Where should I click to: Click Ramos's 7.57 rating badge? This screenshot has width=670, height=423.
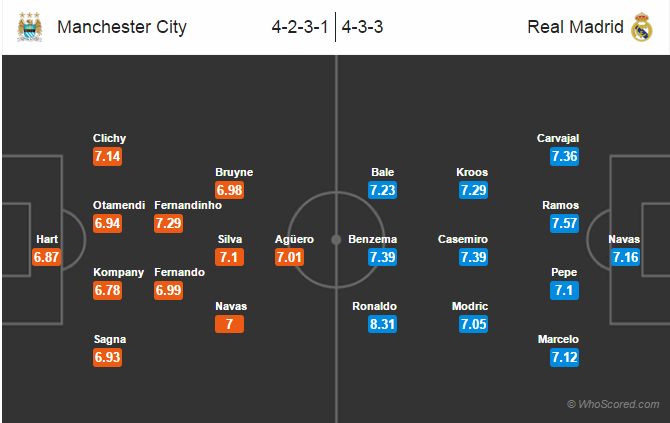tap(564, 223)
